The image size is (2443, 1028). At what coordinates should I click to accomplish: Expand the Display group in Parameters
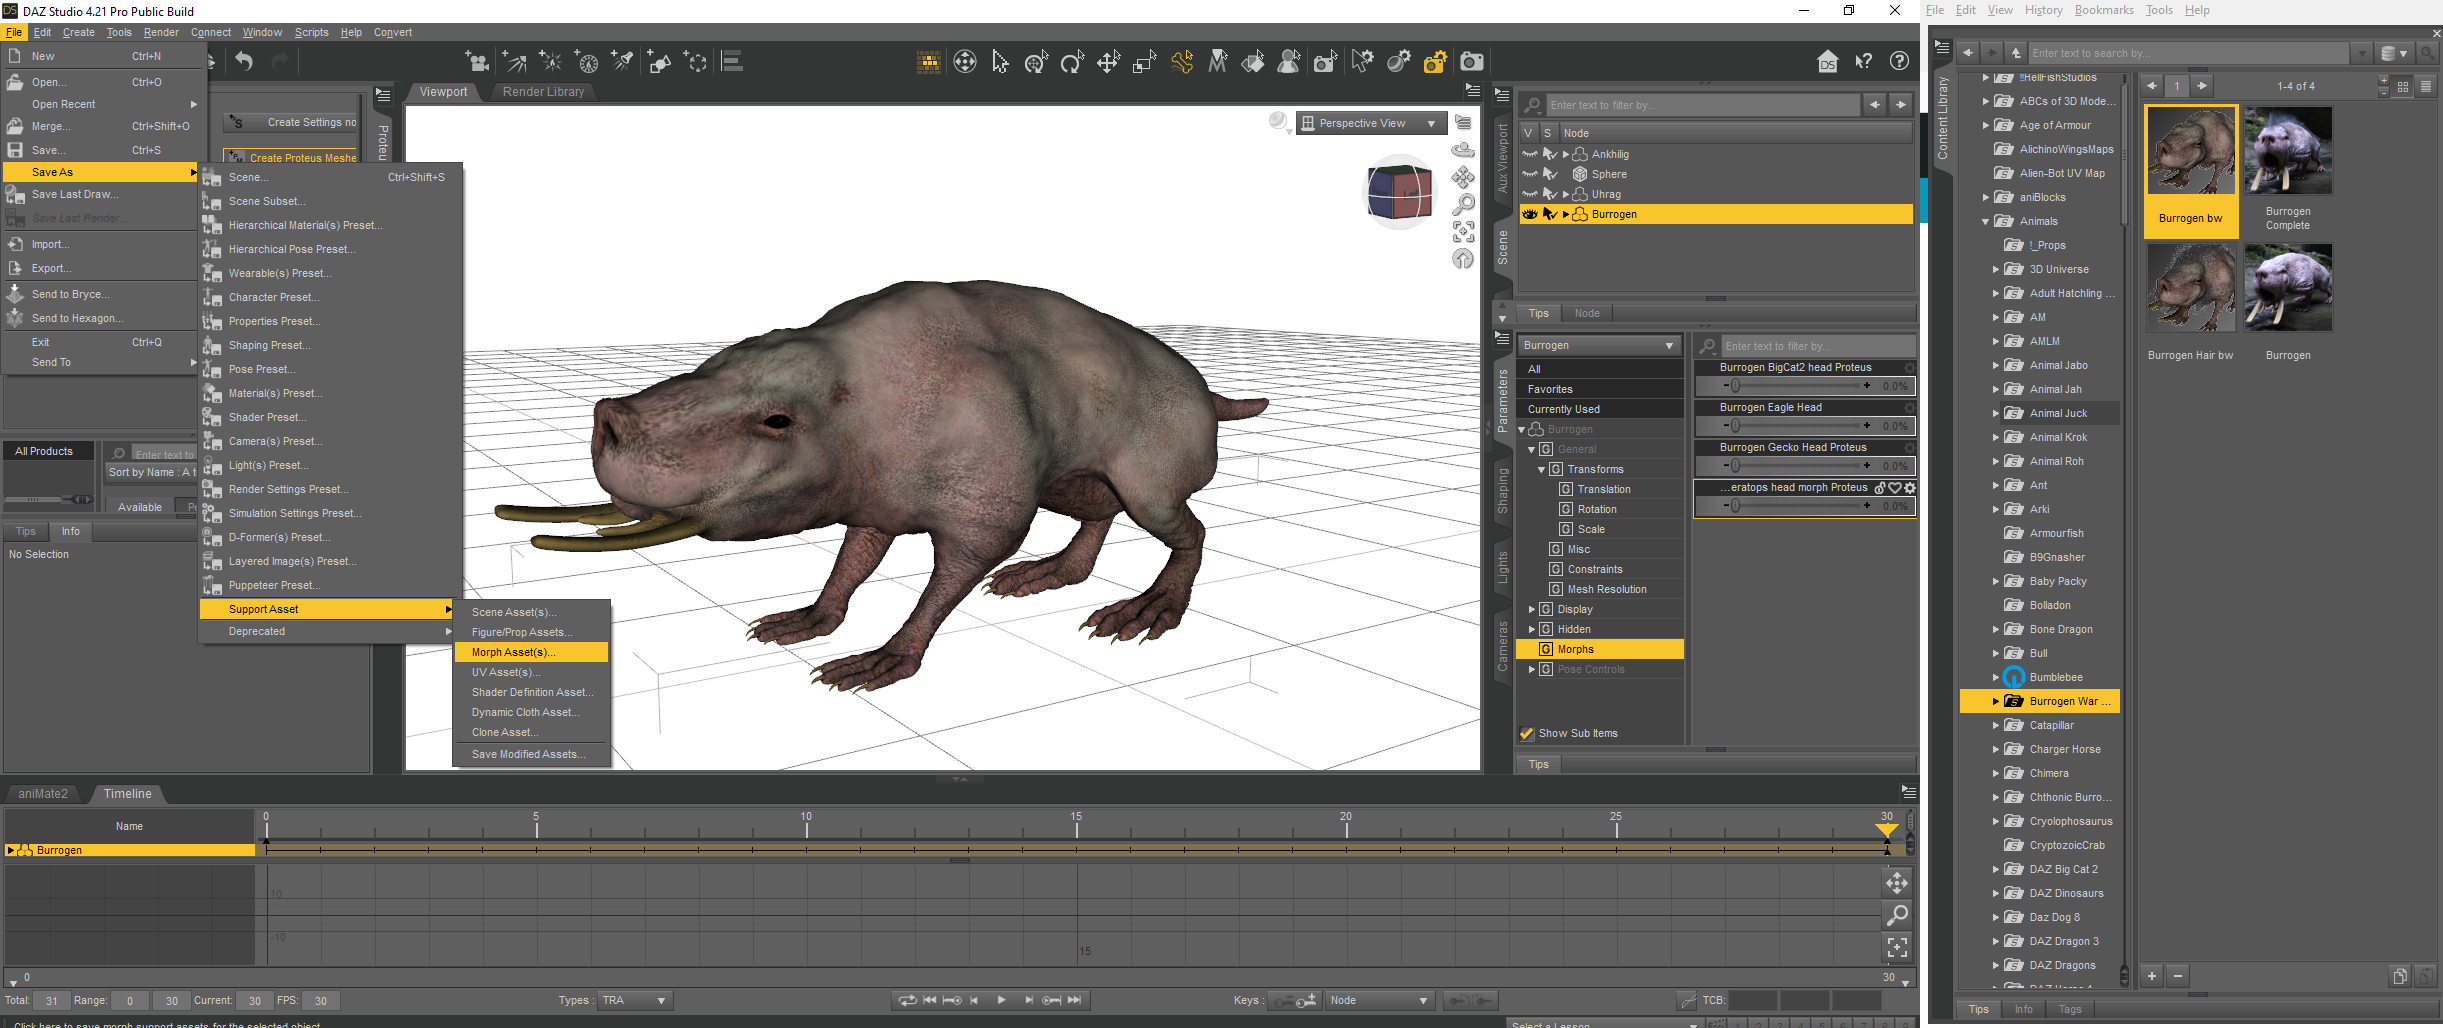click(1532, 609)
